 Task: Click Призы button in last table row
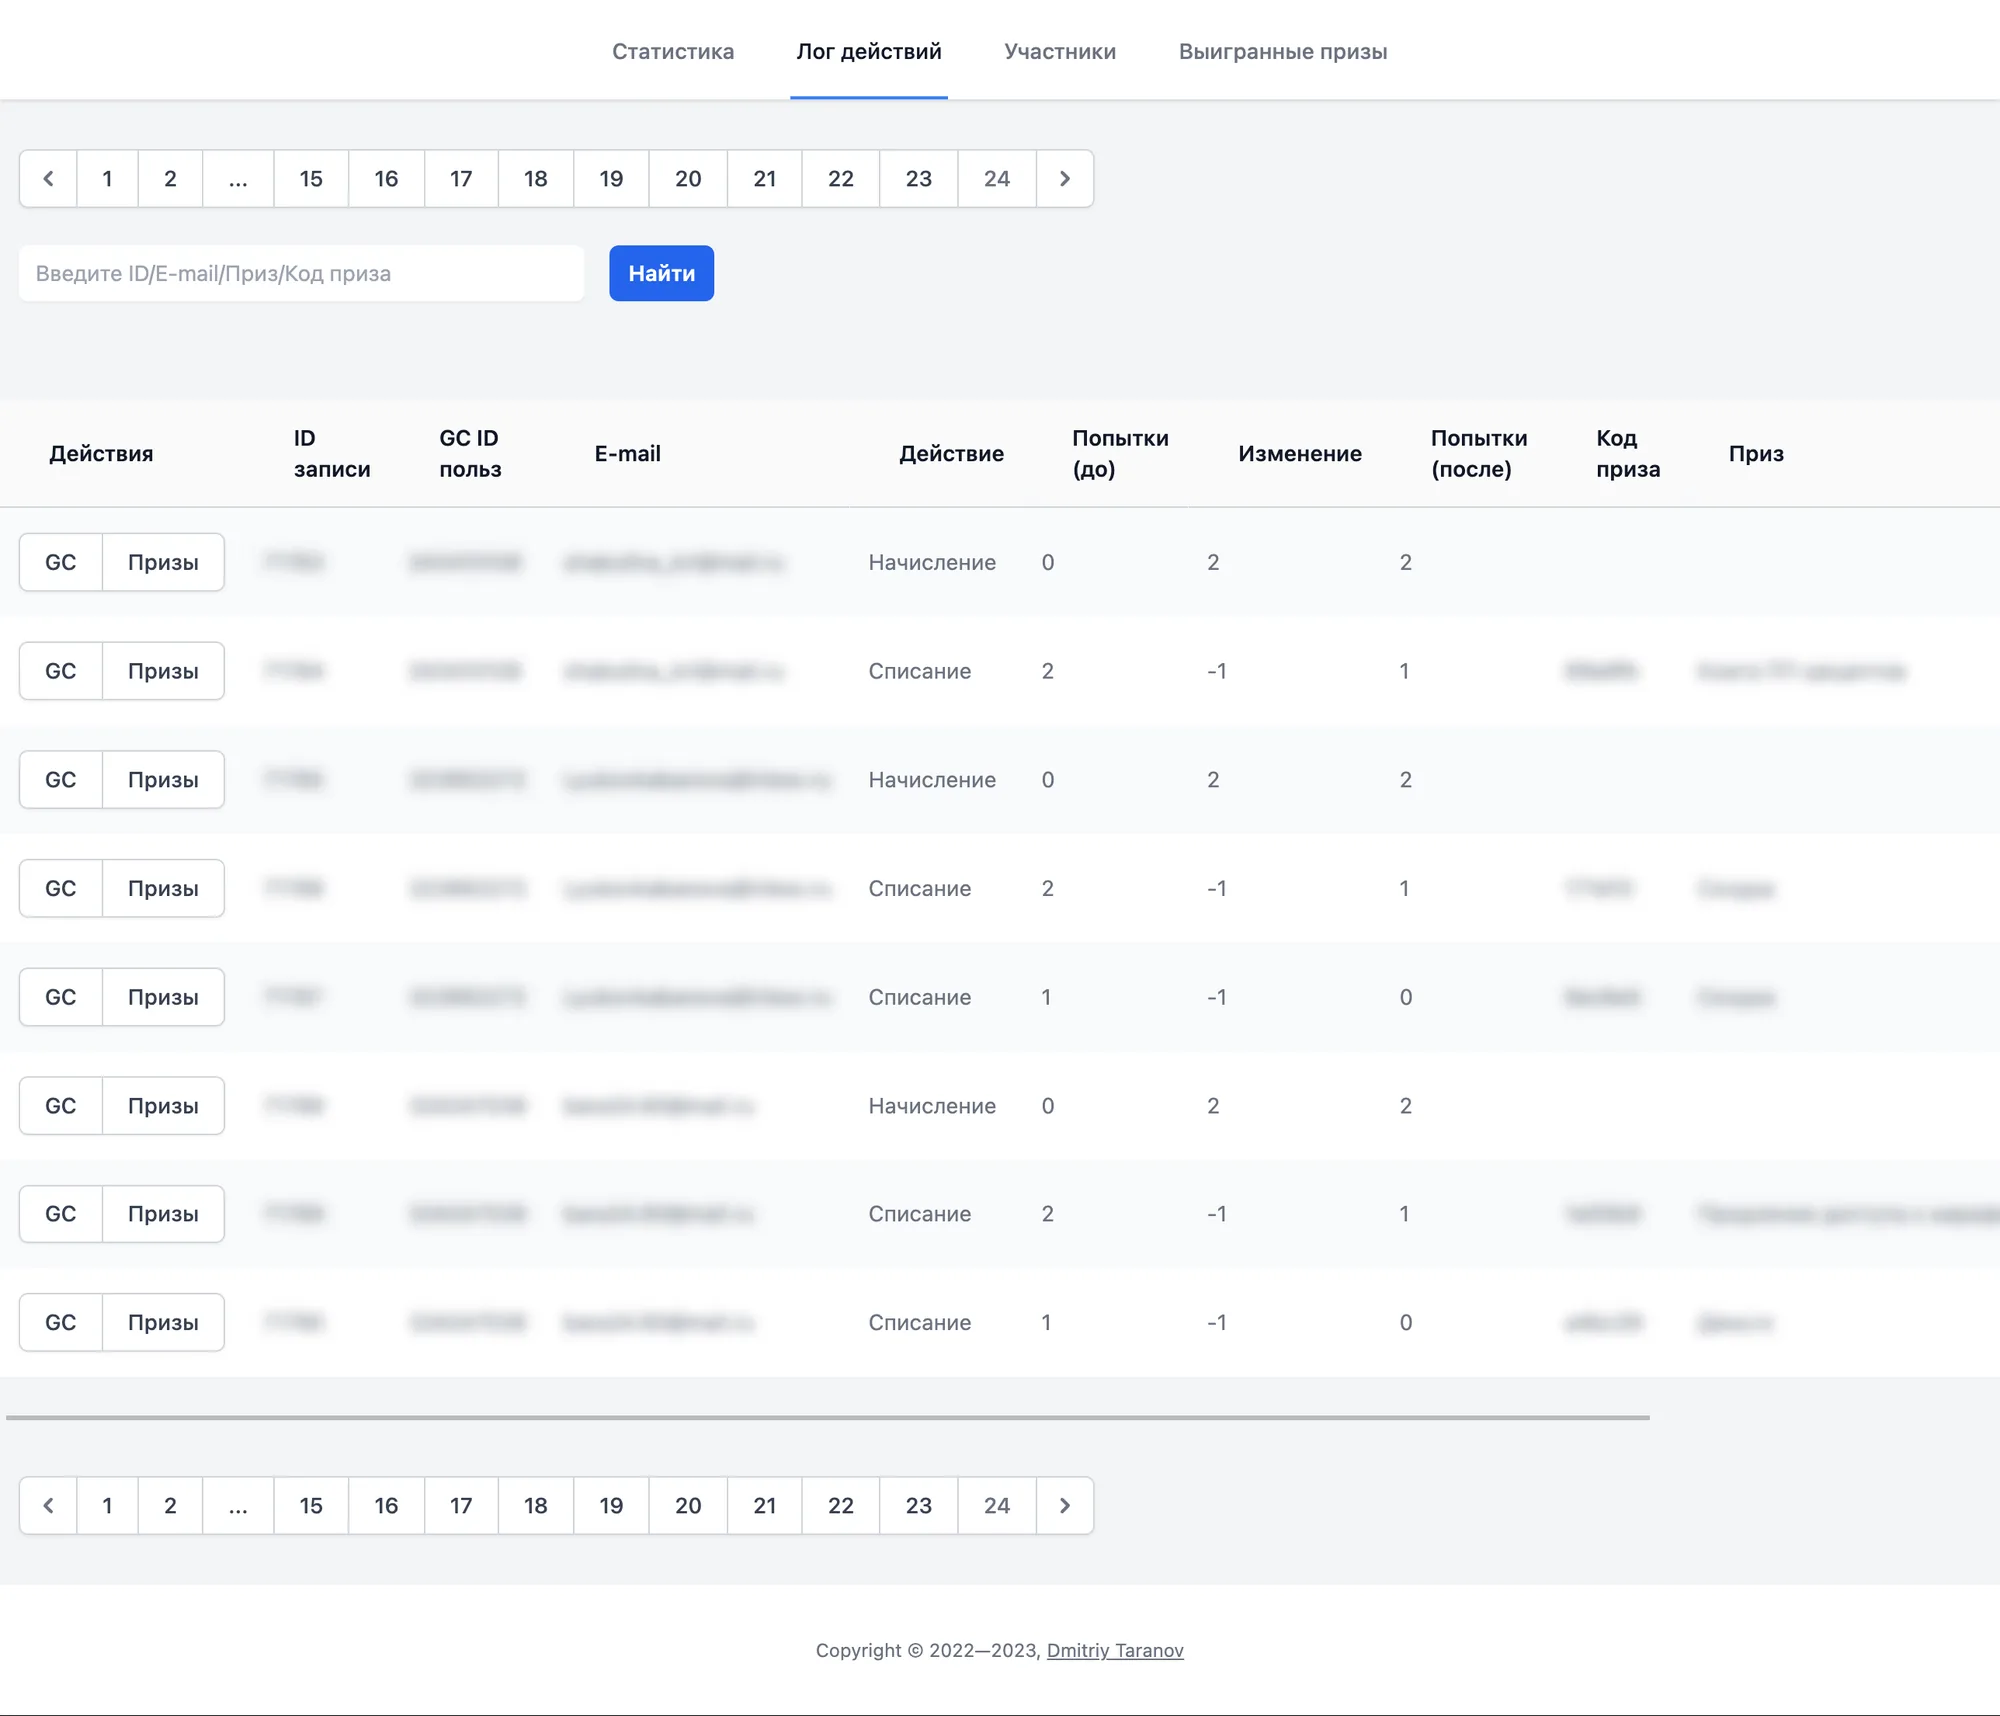tap(163, 1322)
